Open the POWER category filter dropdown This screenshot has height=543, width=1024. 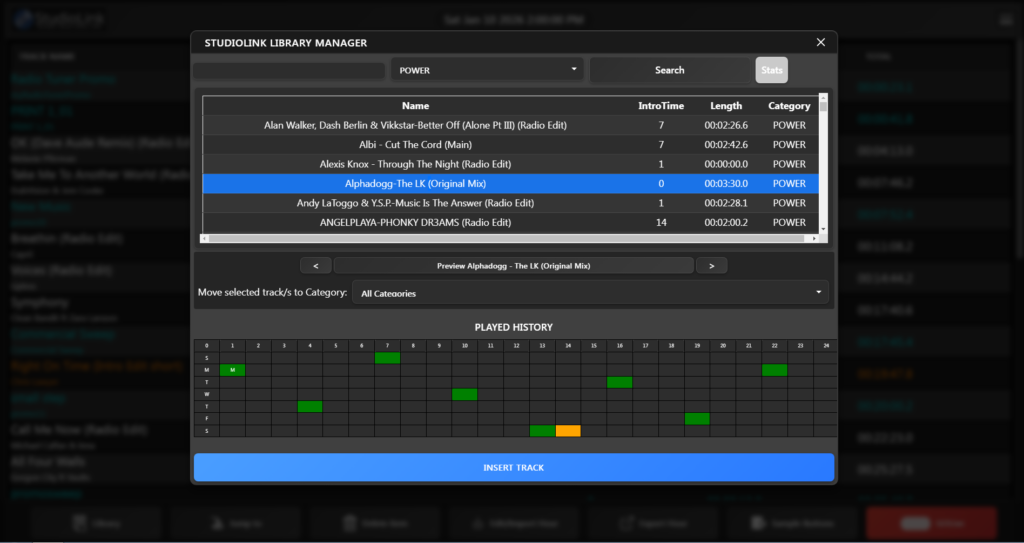(x=487, y=70)
